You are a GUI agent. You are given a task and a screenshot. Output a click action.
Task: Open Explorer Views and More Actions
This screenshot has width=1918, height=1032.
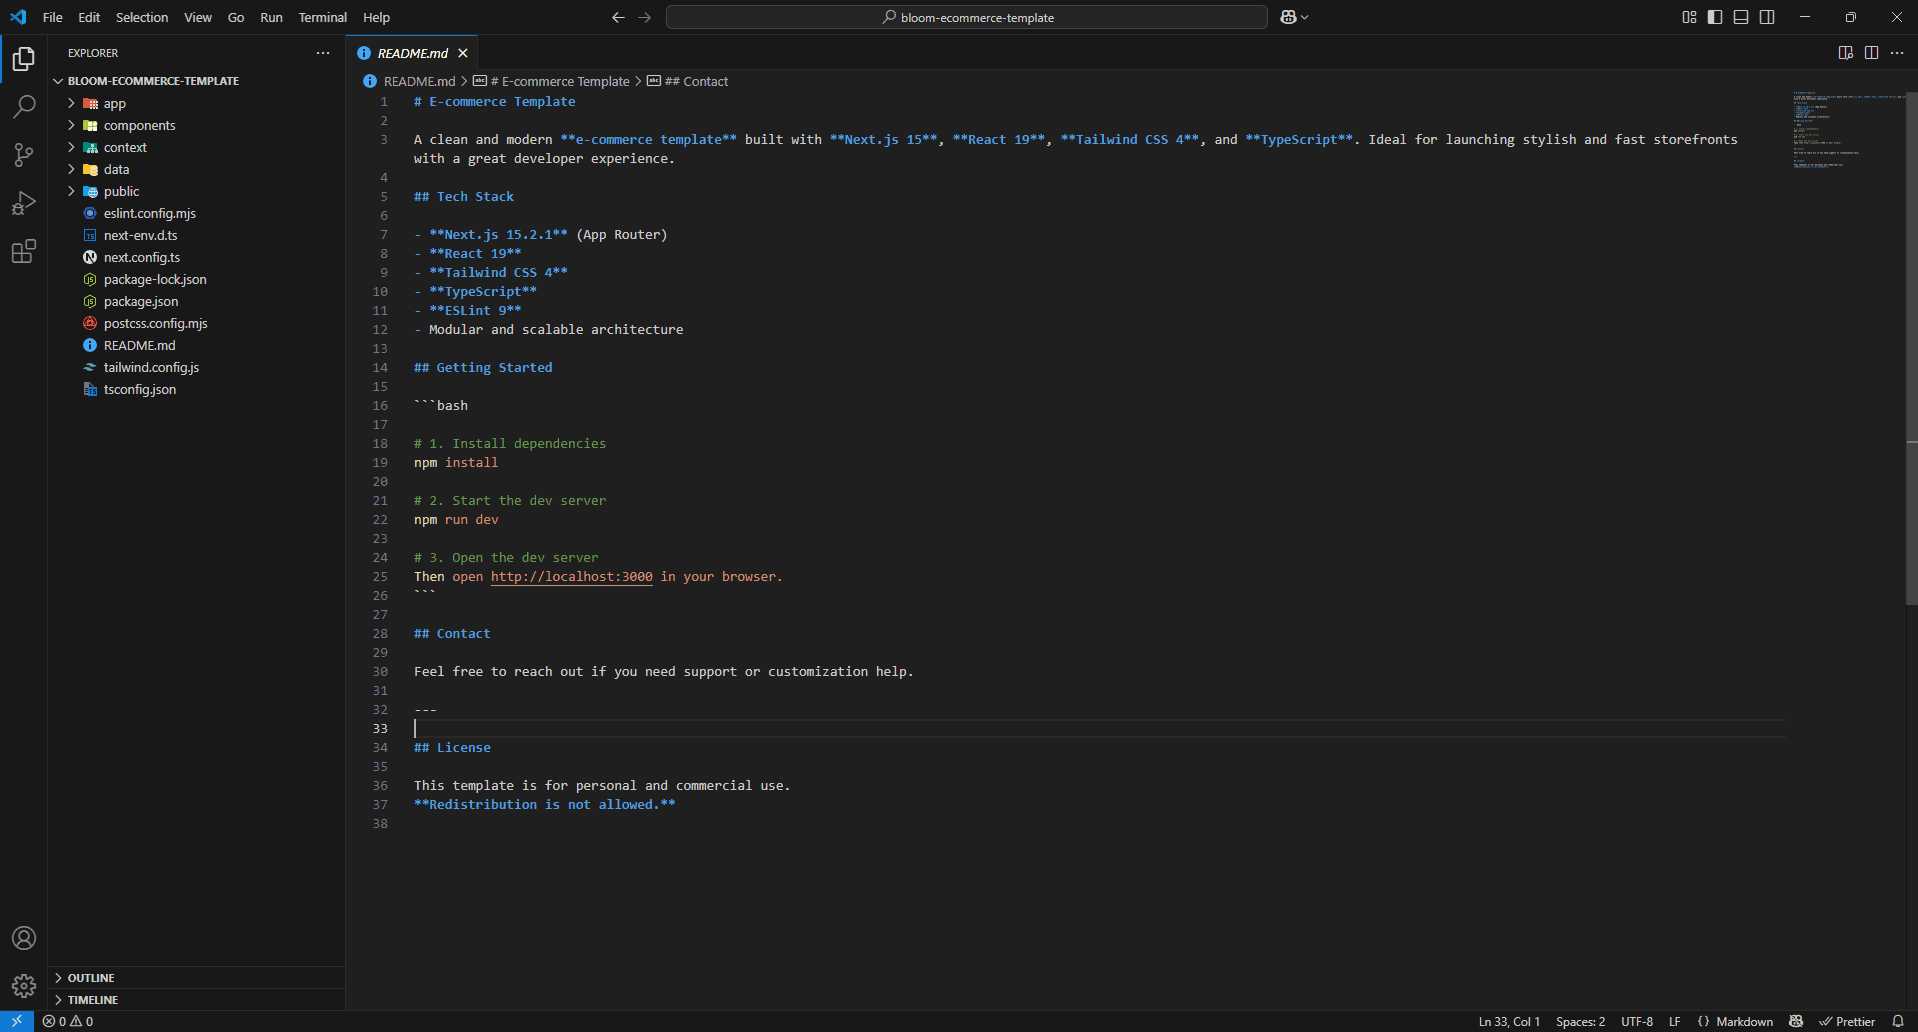click(323, 53)
